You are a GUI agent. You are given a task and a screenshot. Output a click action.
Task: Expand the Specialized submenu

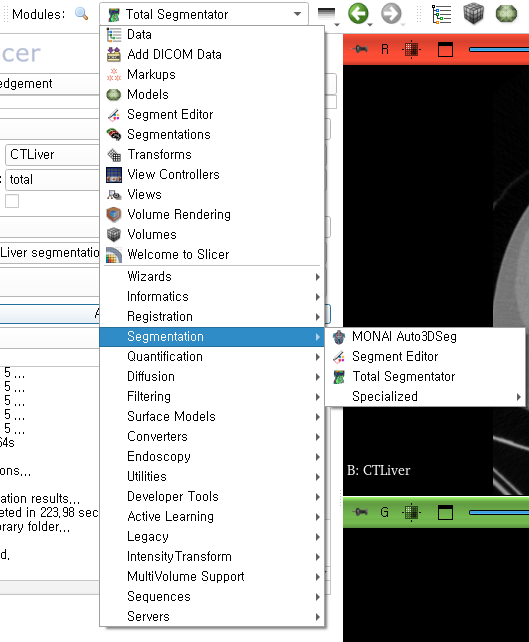[x=425, y=397]
